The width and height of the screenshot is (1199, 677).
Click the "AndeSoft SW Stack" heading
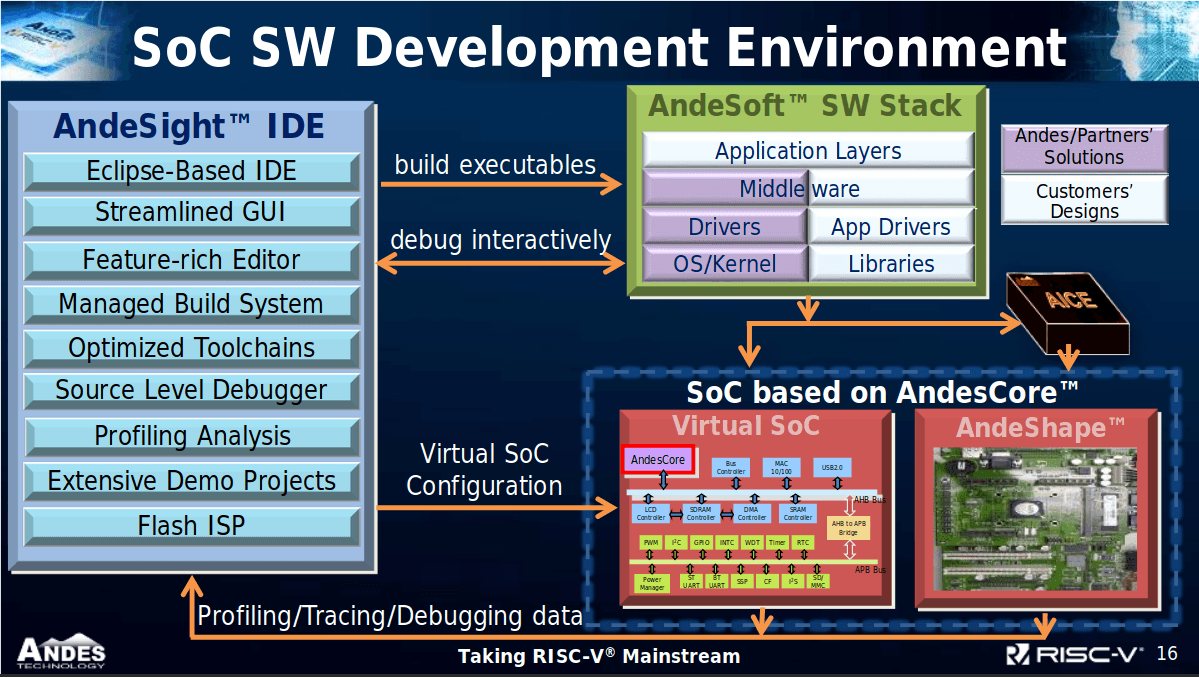point(805,106)
